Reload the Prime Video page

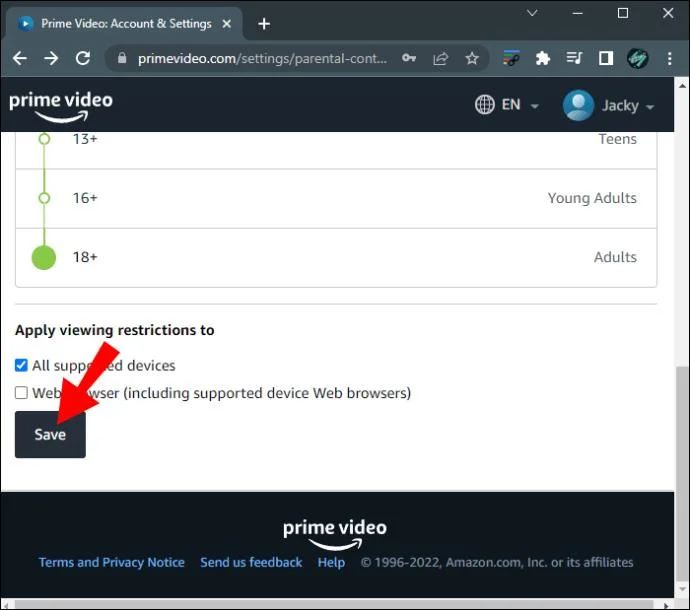click(x=83, y=58)
